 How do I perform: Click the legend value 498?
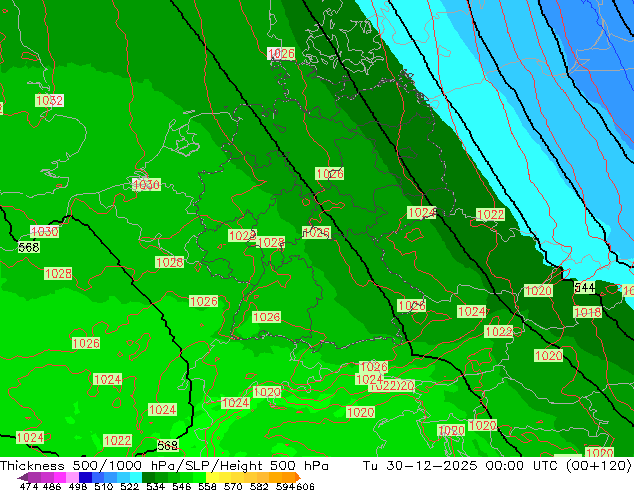click(78, 486)
